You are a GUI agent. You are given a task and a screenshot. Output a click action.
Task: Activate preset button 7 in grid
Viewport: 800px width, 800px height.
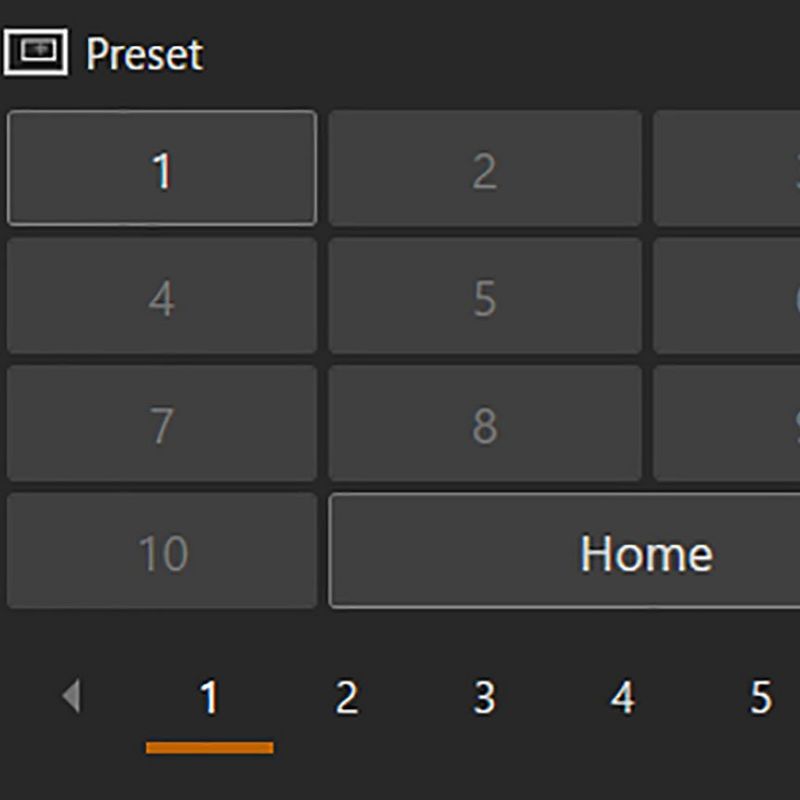(x=162, y=424)
